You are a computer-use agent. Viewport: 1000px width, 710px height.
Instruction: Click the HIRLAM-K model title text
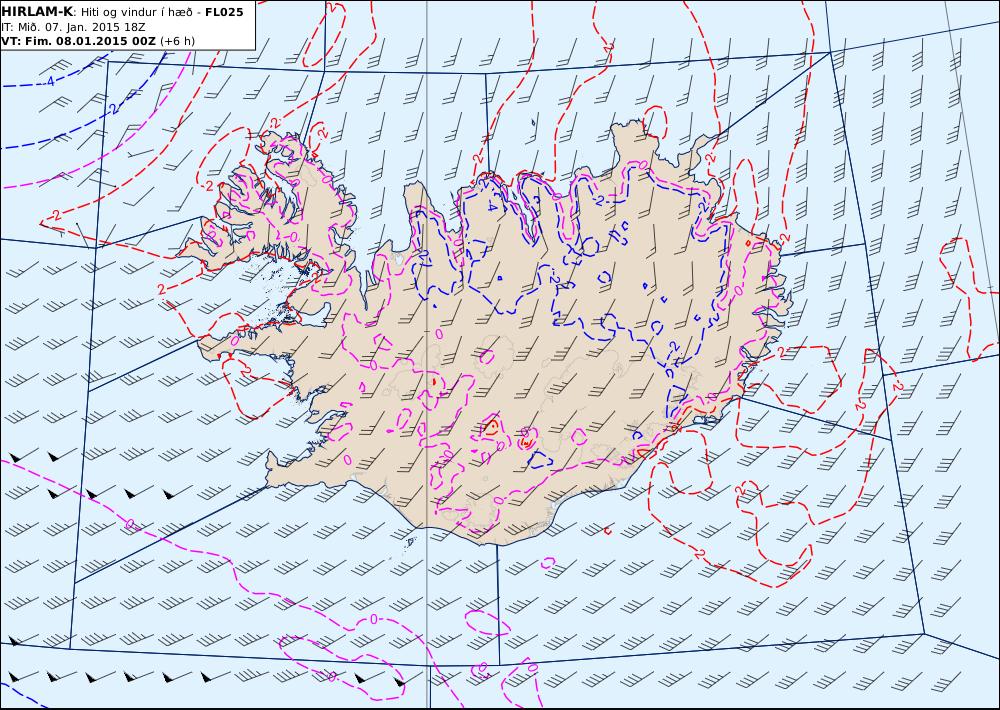coord(36,11)
